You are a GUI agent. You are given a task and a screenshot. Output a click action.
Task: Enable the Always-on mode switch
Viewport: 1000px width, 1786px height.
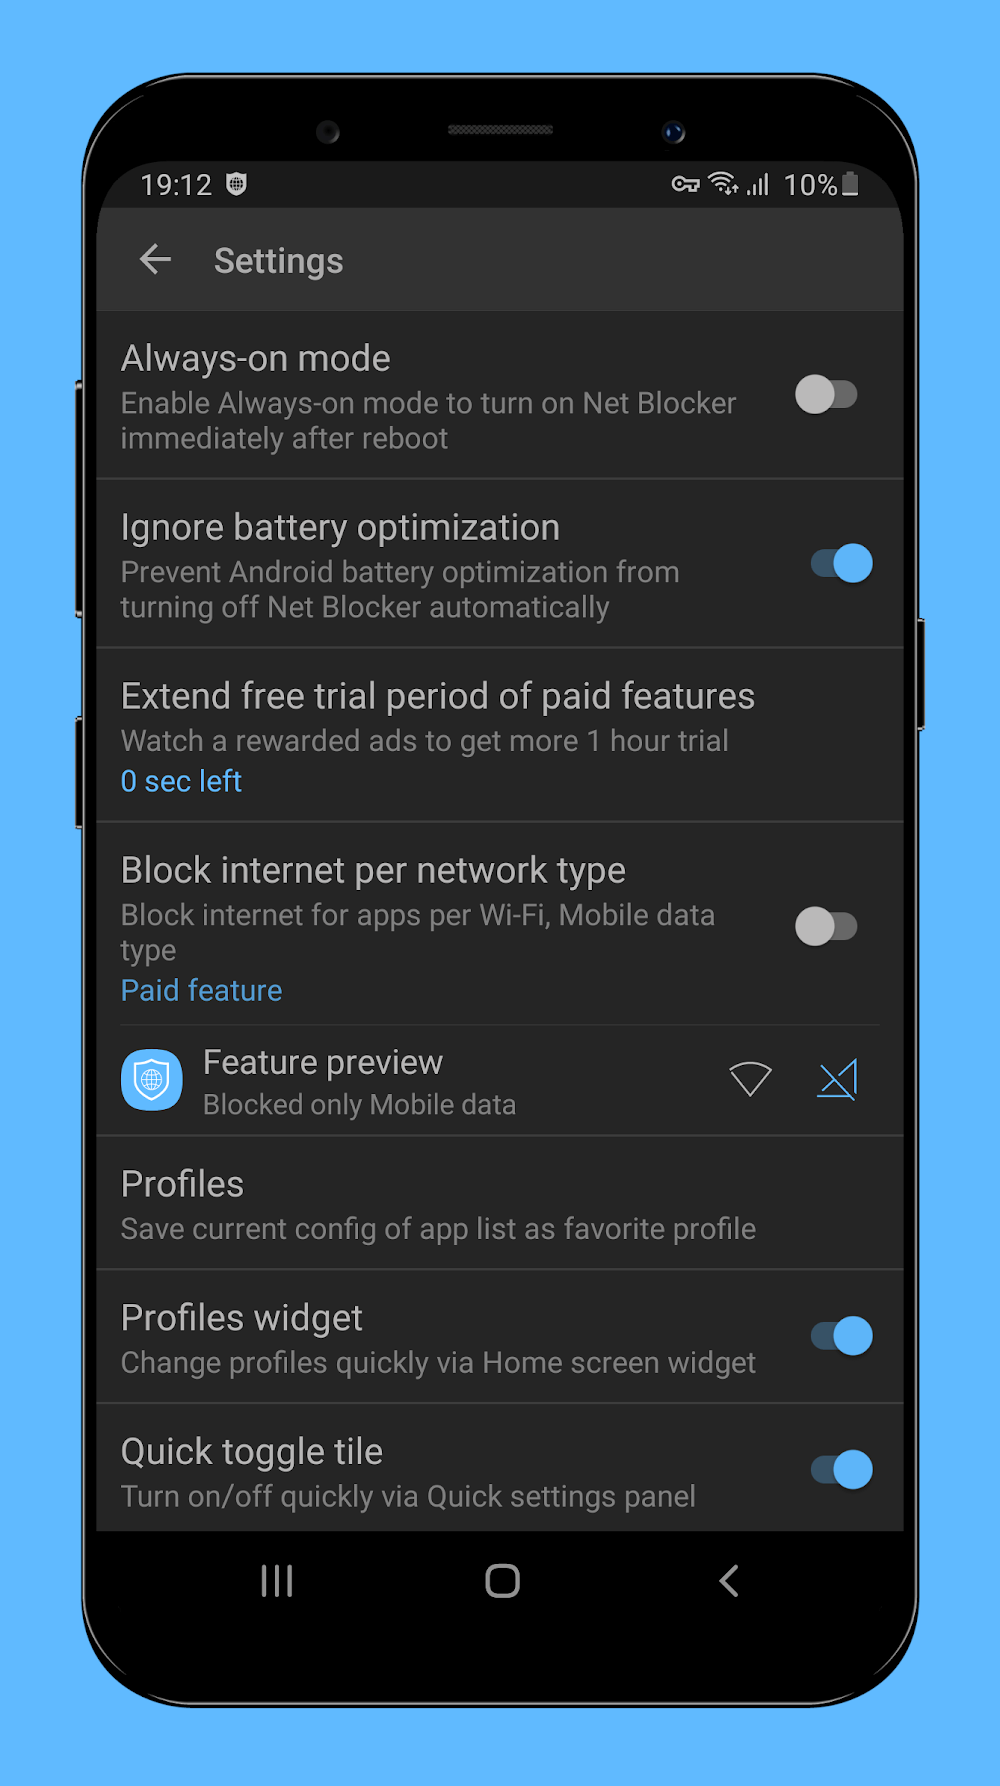pos(827,394)
